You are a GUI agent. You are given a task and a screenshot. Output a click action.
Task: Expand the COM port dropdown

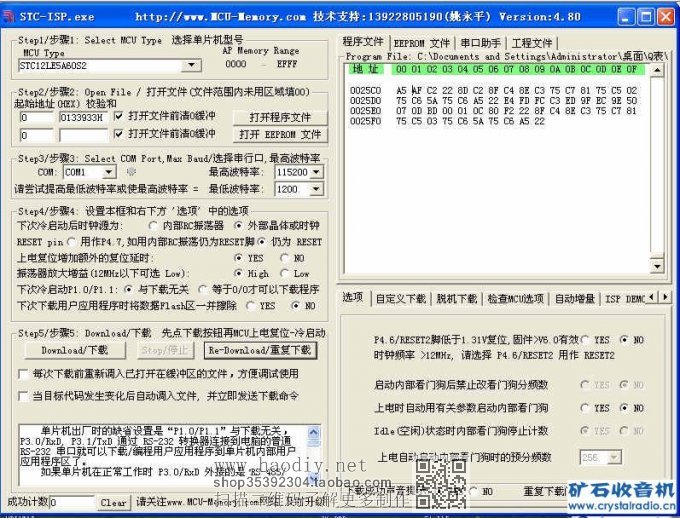click(x=108, y=172)
